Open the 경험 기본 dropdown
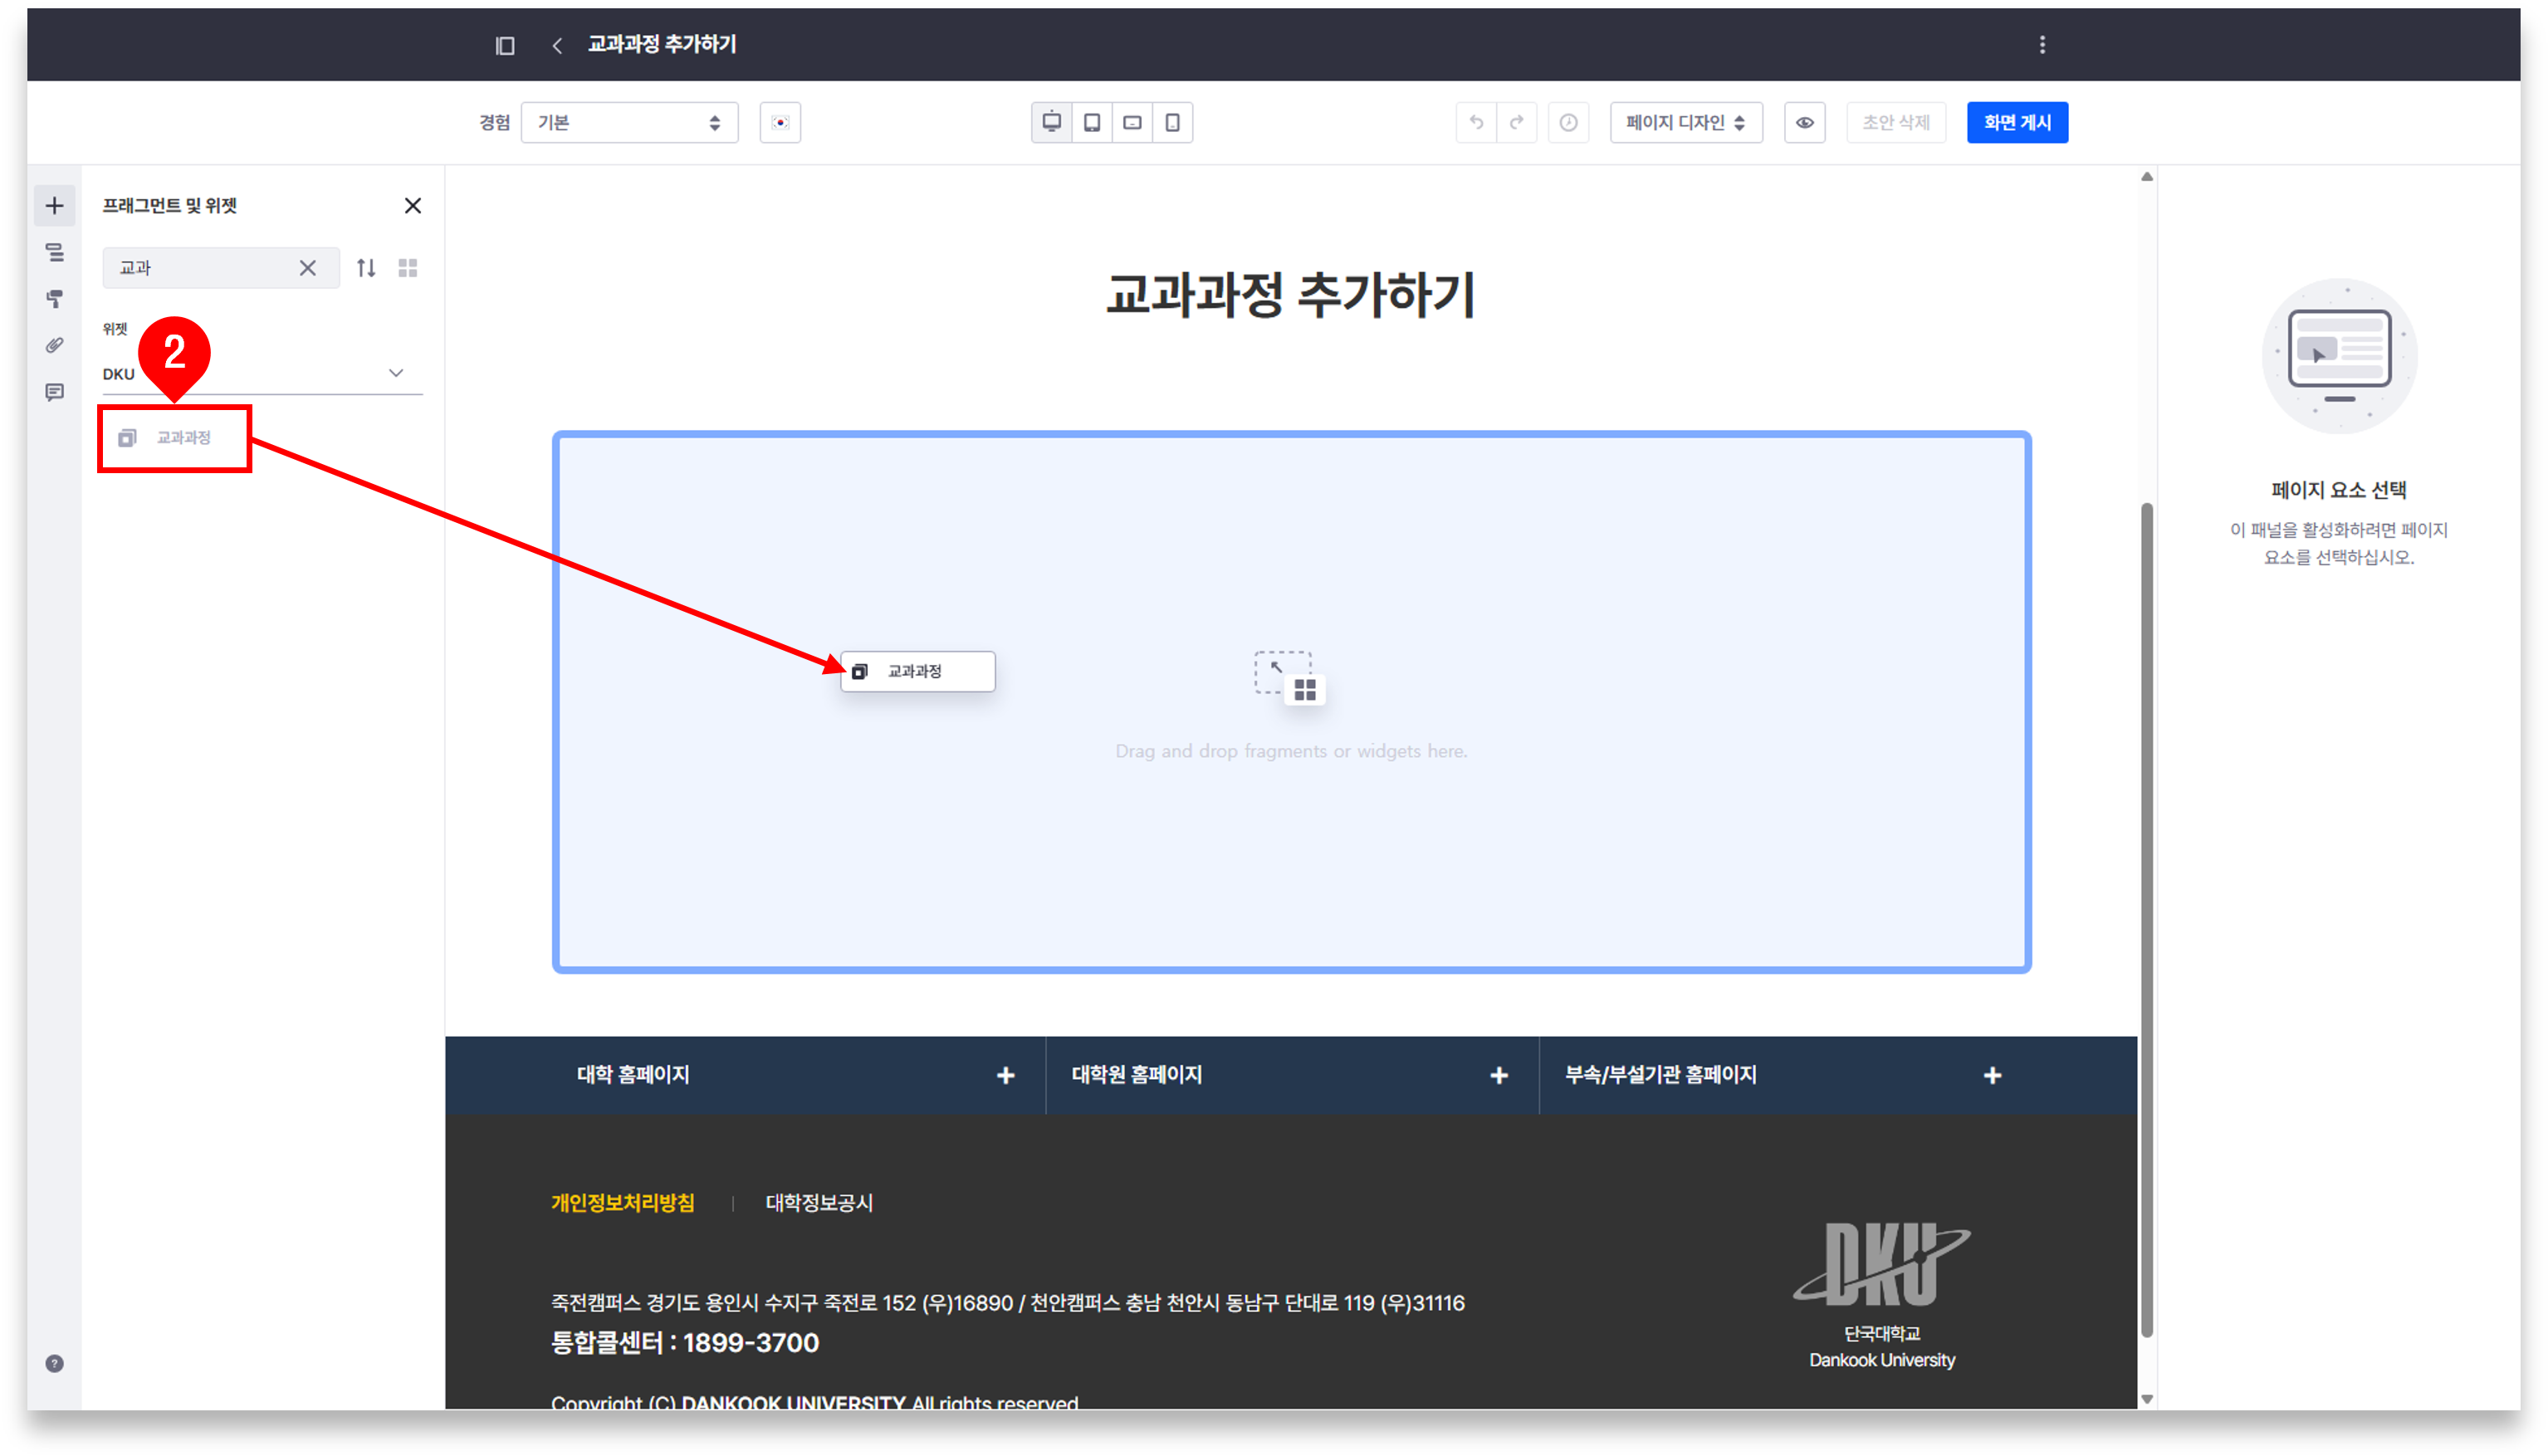This screenshot has width=2548, height=1456. tap(629, 122)
